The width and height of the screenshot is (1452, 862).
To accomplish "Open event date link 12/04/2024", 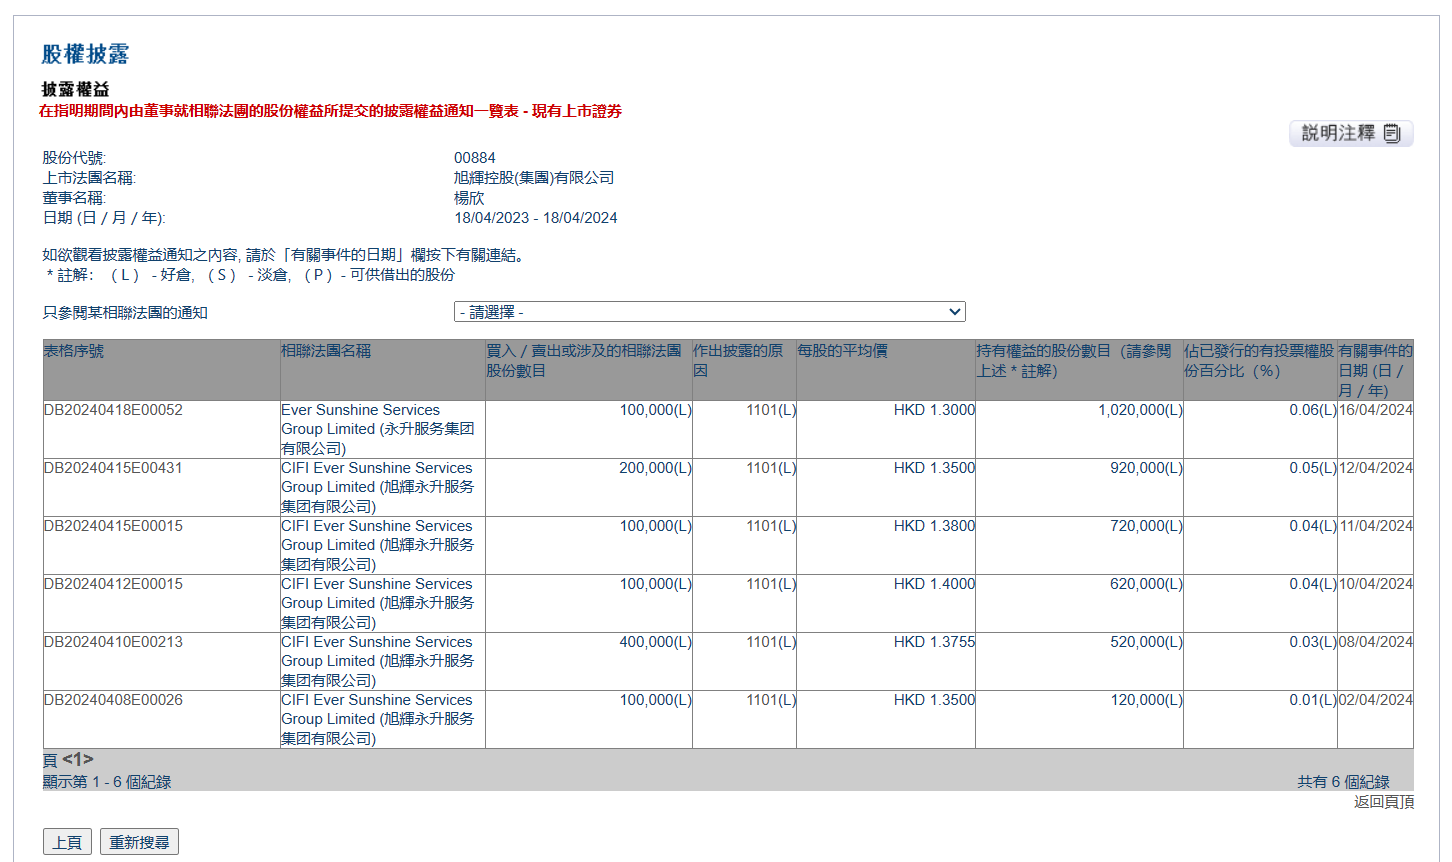I will [x=1375, y=468].
